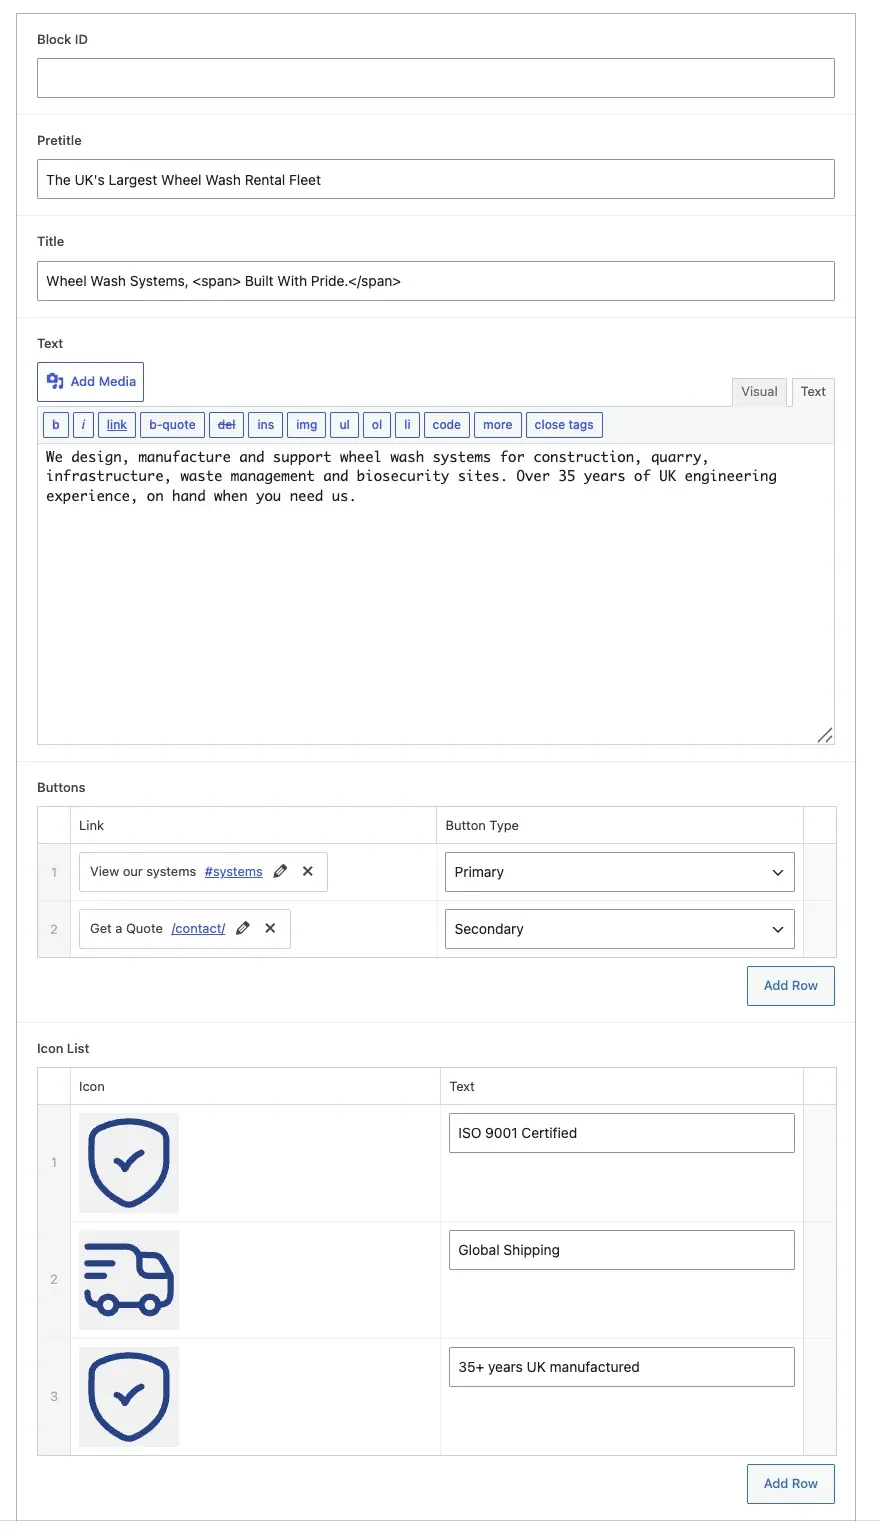Edit the View our systems link
This screenshot has height=1530, width=880.
[x=280, y=872]
